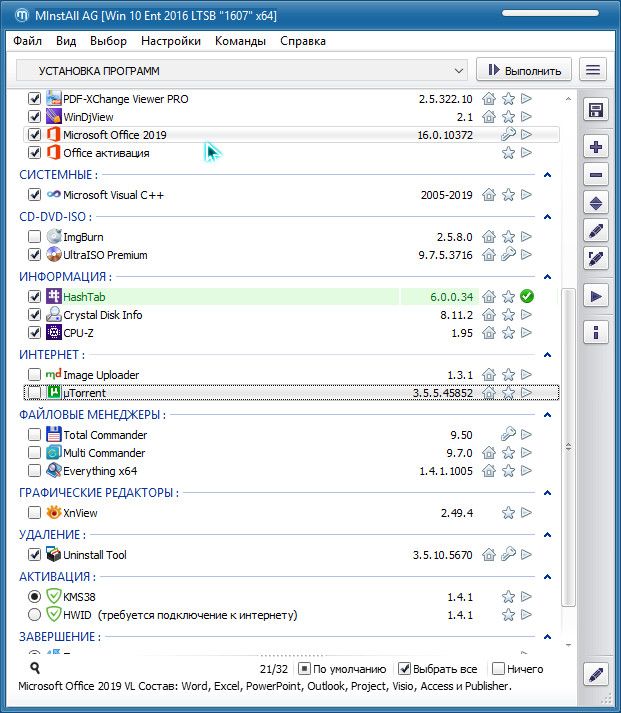Click the info icon in sidebar
The height and width of the screenshot is (713, 621).
click(596, 333)
